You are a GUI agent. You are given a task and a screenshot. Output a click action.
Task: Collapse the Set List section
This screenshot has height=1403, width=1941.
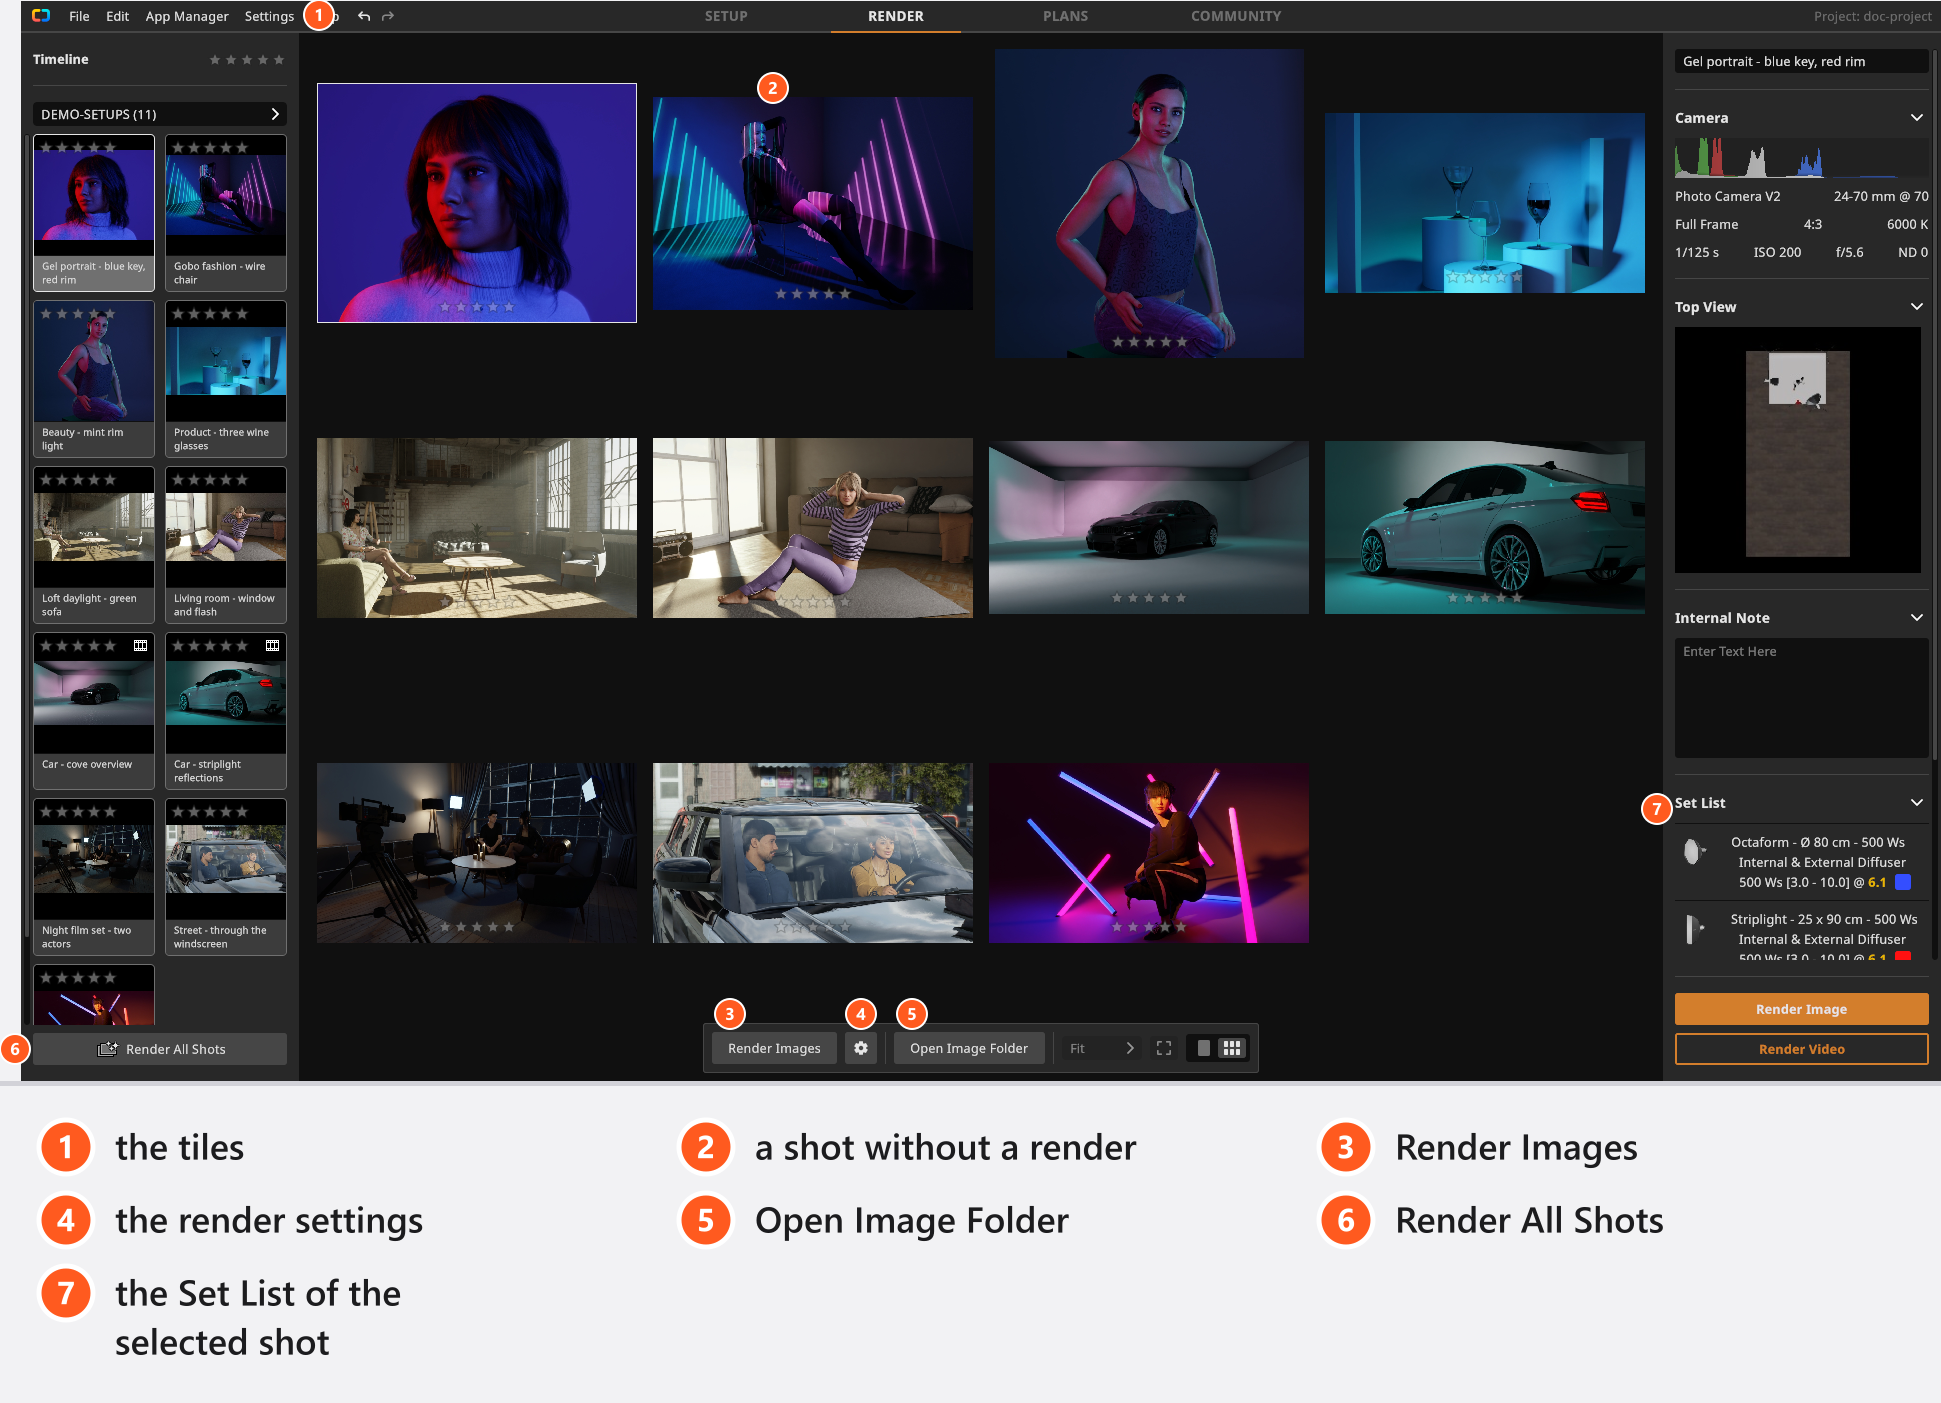tap(1916, 803)
